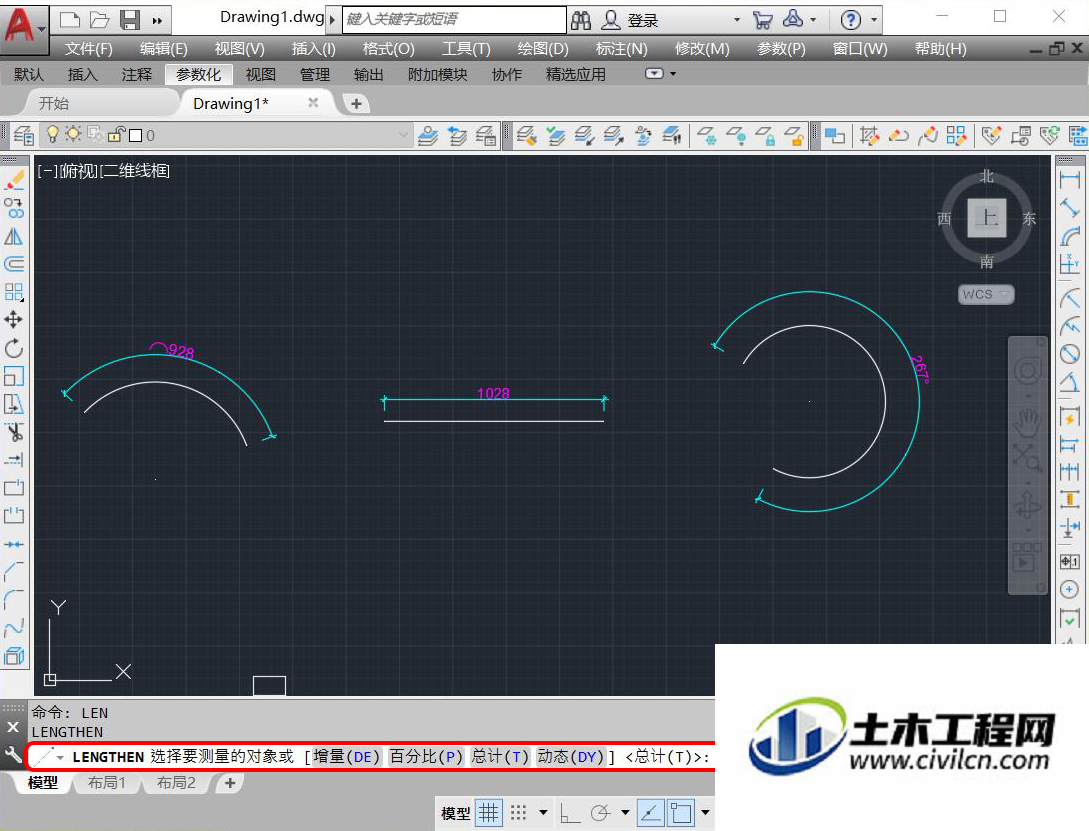Switch to the 输出 ribbon tab
The image size is (1089, 831).
coord(368,74)
